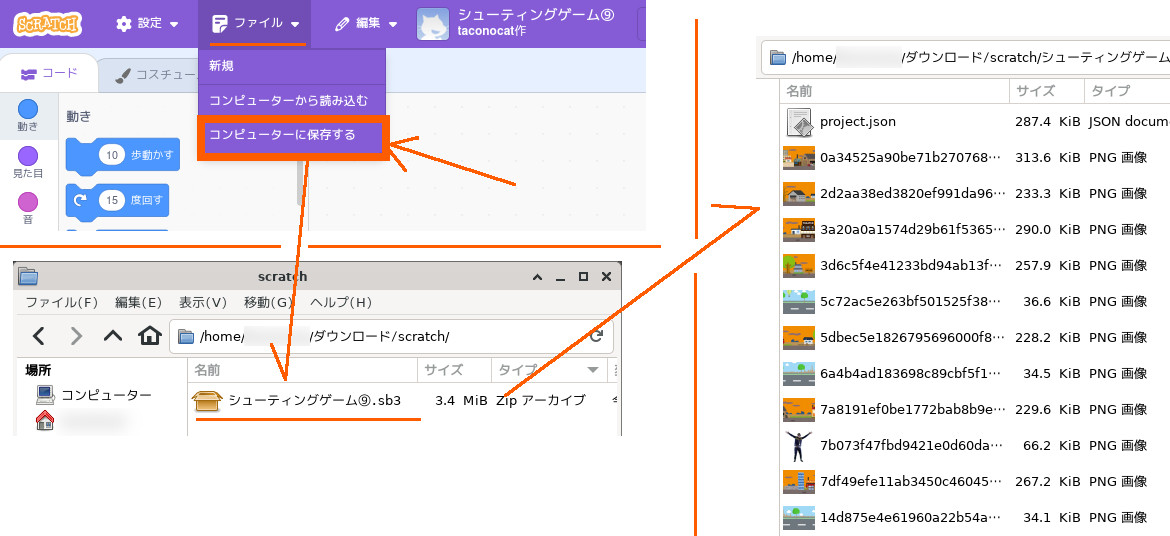This screenshot has height=536, width=1170.
Task: Select the 3d6c5f4e41233bd94ab13f PNG file
Action: [x=975, y=266]
